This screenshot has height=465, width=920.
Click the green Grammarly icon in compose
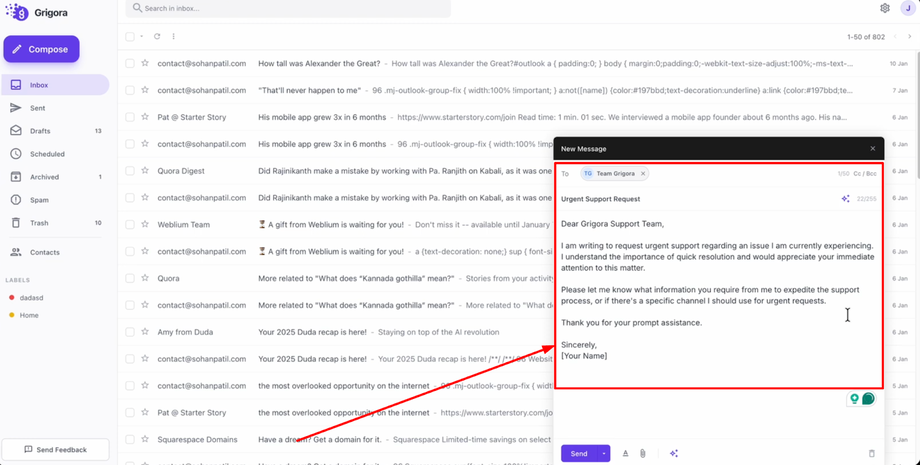tap(868, 399)
